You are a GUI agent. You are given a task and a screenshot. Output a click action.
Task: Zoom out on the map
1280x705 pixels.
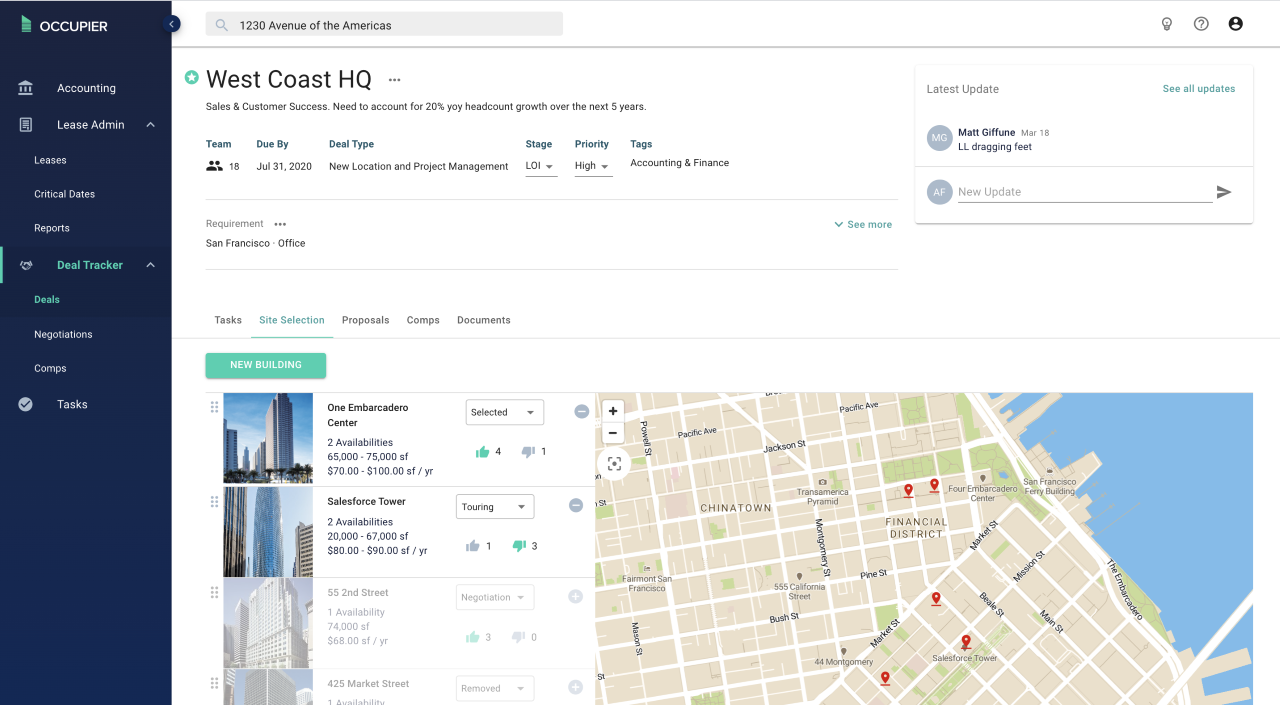[x=613, y=433]
